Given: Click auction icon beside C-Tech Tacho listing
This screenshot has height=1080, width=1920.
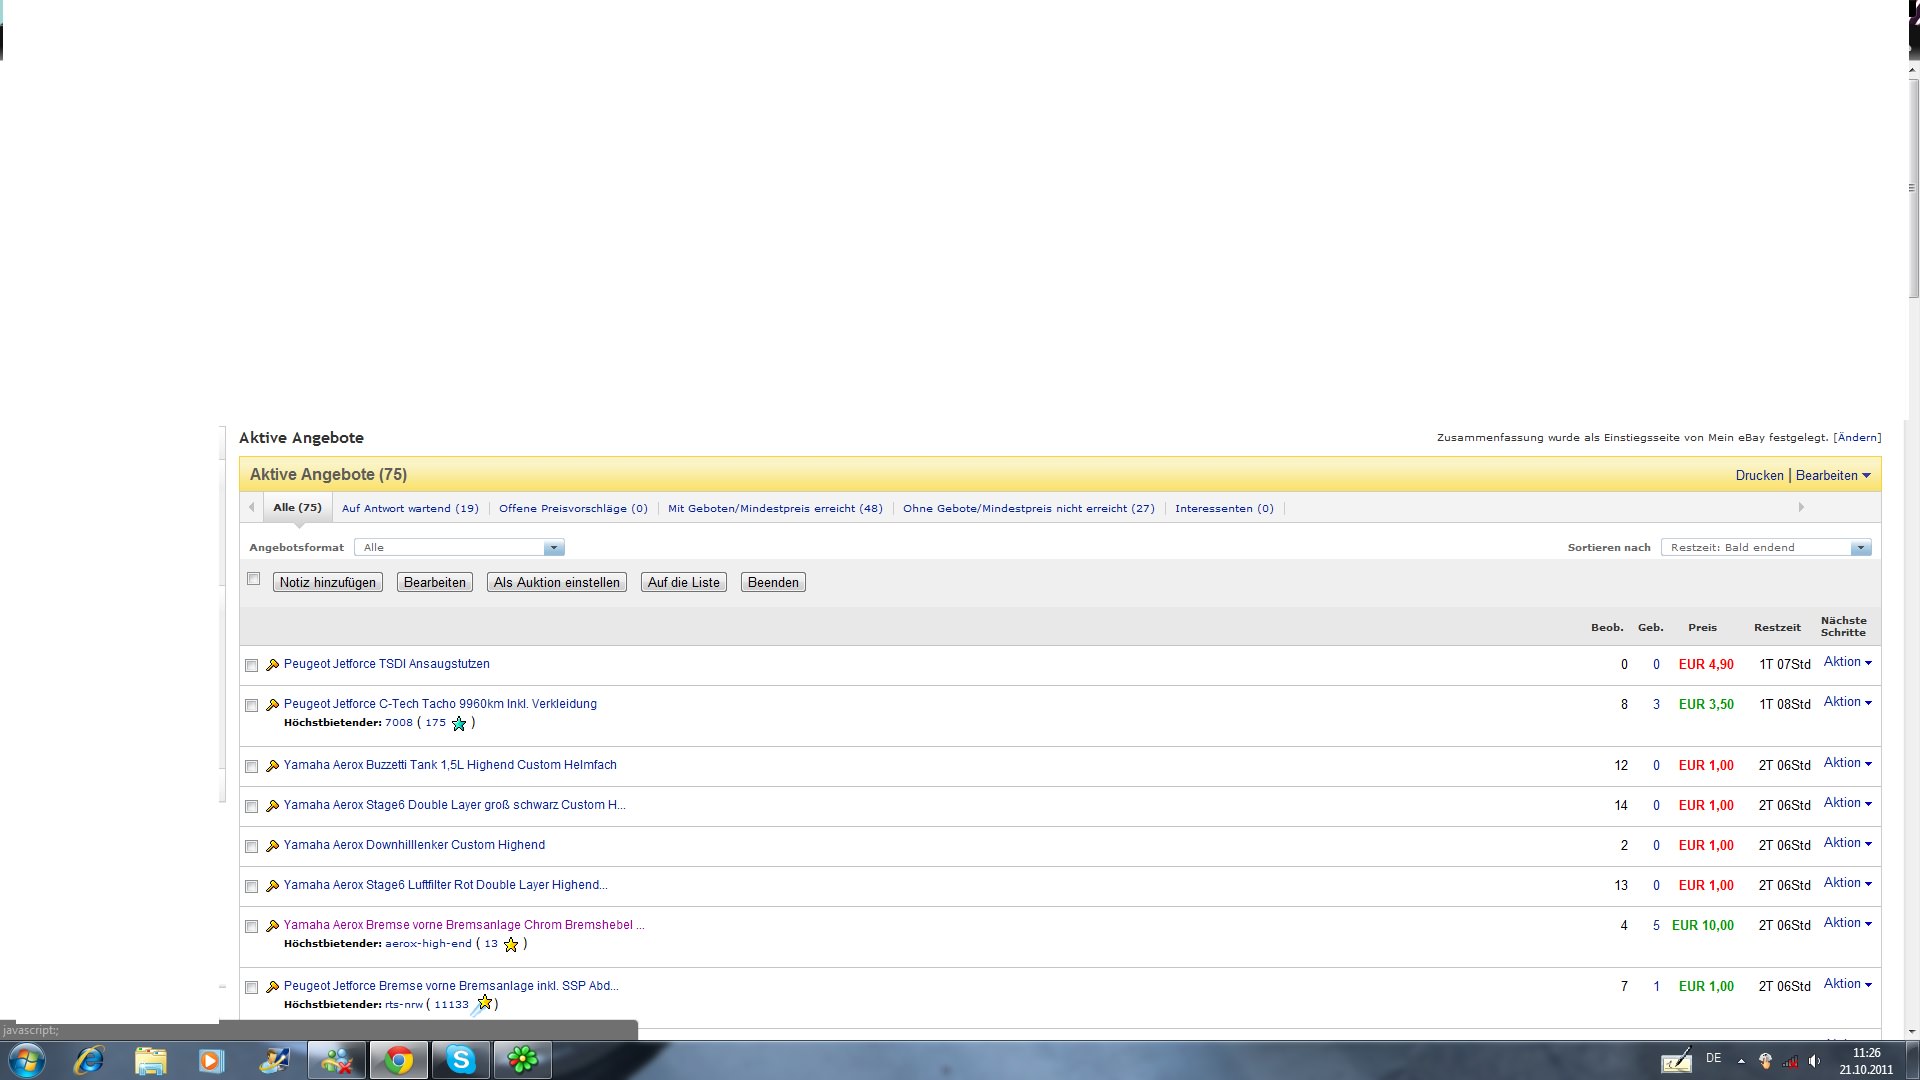Looking at the screenshot, I should (x=272, y=705).
